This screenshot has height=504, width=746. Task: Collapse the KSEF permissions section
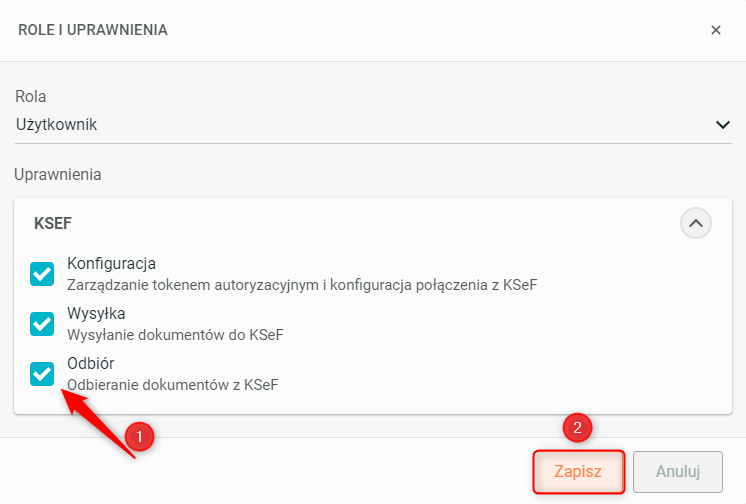(696, 223)
